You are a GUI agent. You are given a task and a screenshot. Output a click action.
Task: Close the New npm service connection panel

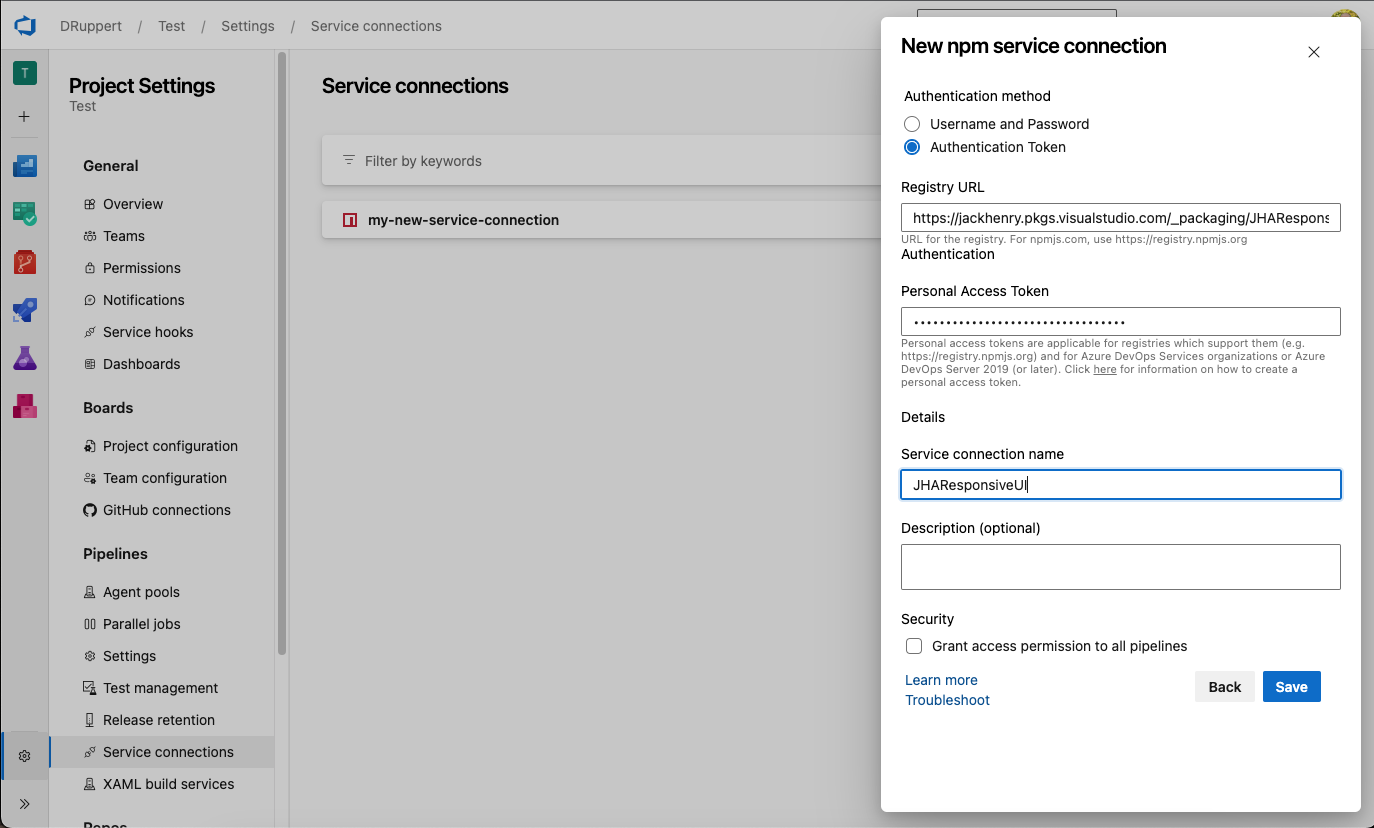click(1314, 52)
